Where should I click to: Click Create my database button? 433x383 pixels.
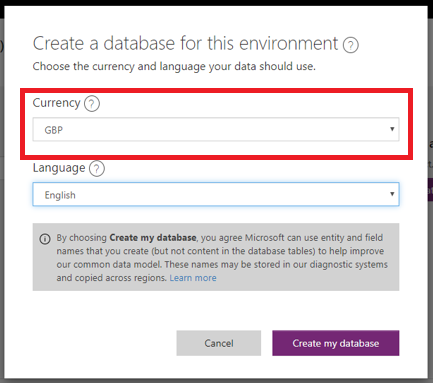336,343
